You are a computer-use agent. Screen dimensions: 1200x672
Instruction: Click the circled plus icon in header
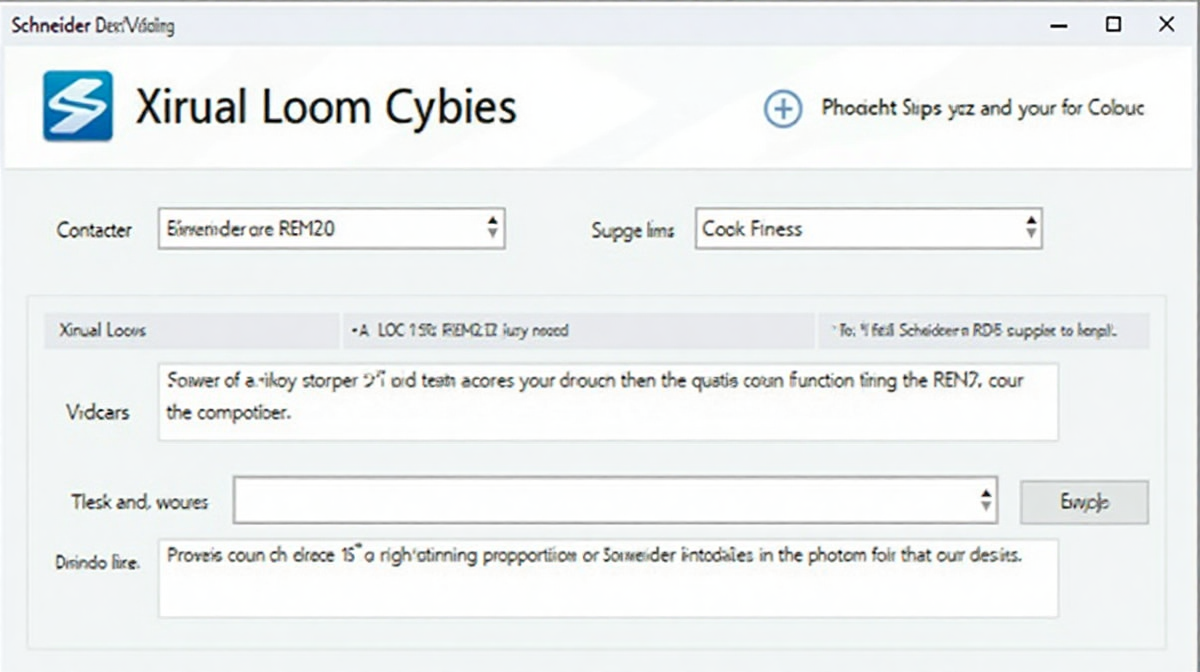pyautogui.click(x=783, y=108)
